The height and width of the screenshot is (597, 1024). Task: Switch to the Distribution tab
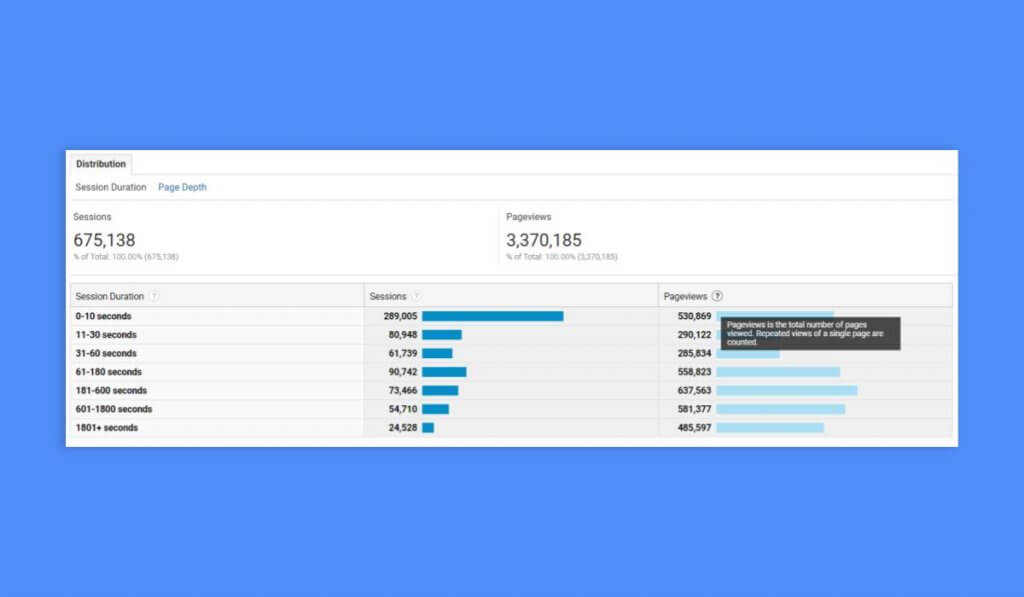coord(100,163)
